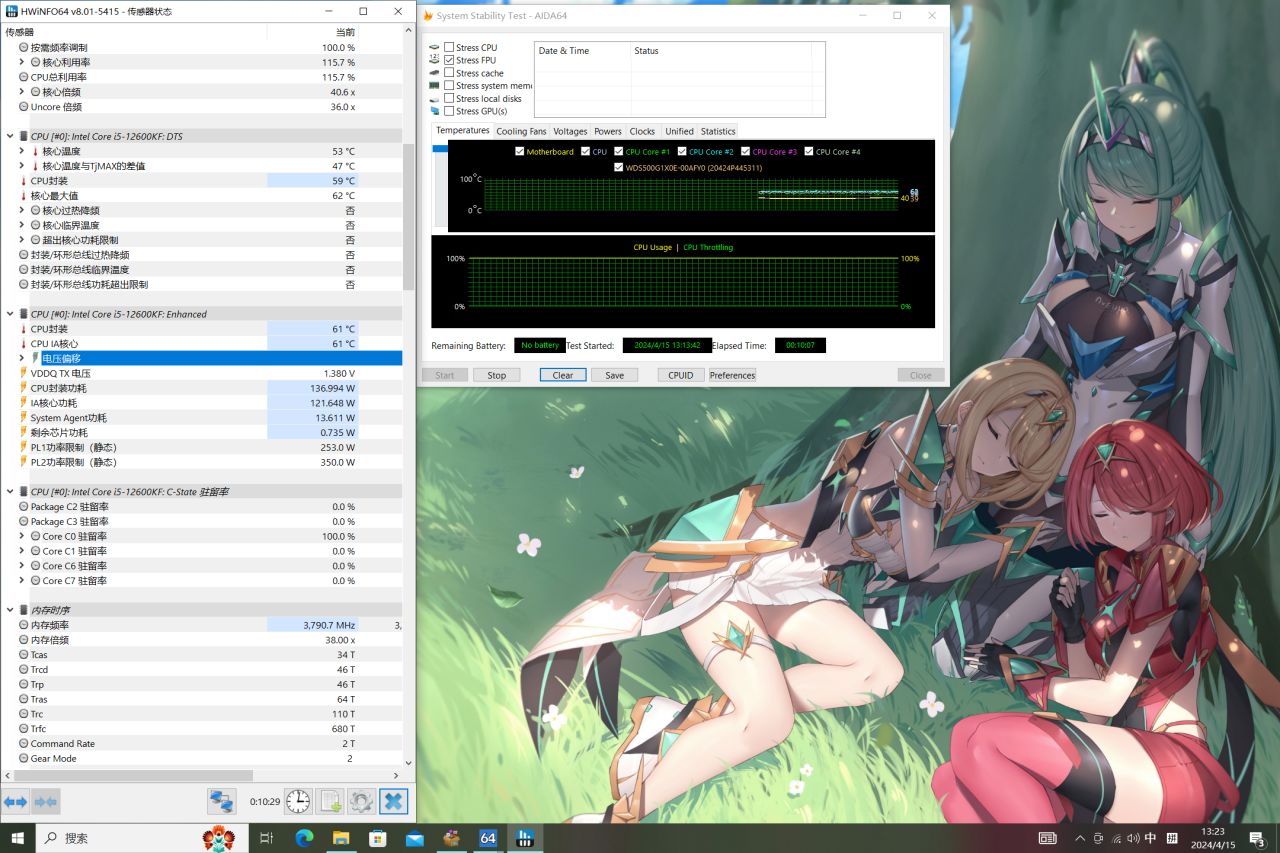Open File Explorer from the taskbar

pos(341,838)
